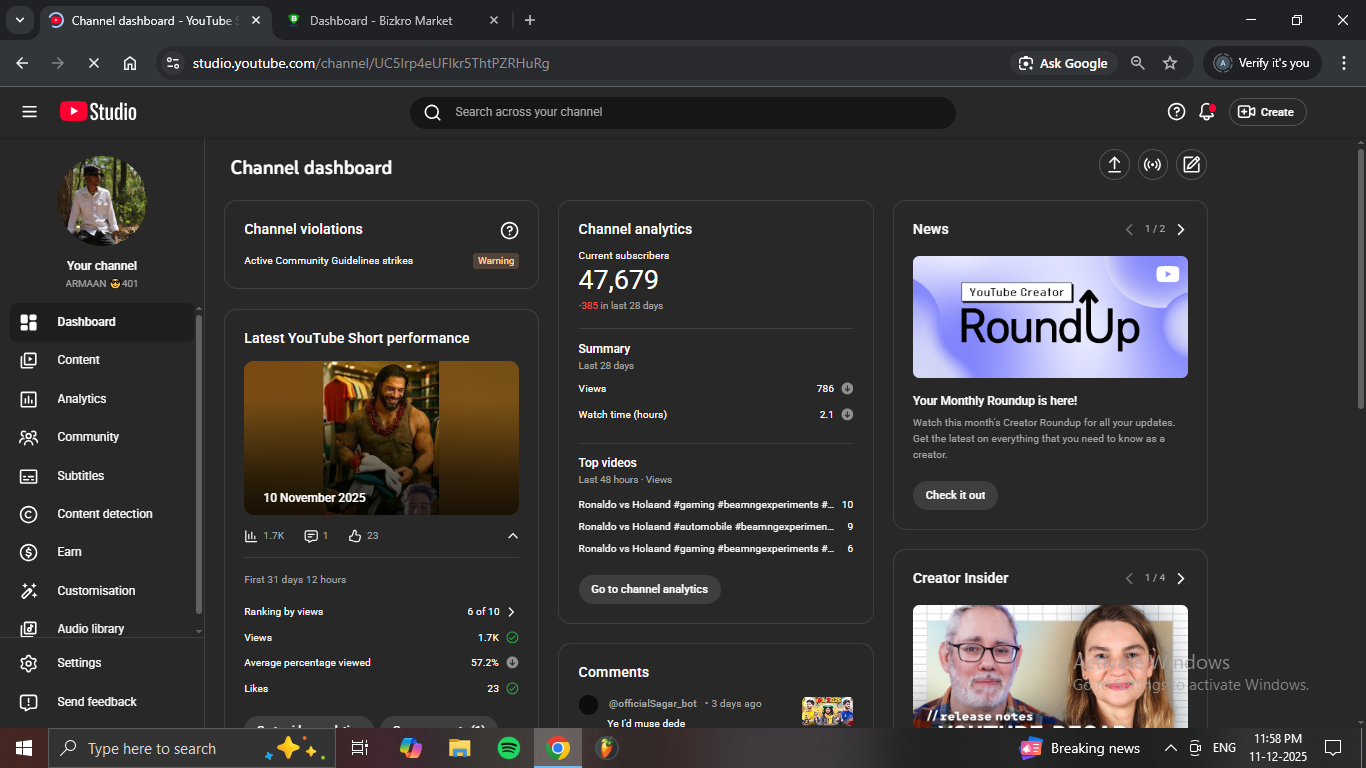Click the hamburger menu in Studio header
The width and height of the screenshot is (1366, 768).
pyautogui.click(x=29, y=112)
